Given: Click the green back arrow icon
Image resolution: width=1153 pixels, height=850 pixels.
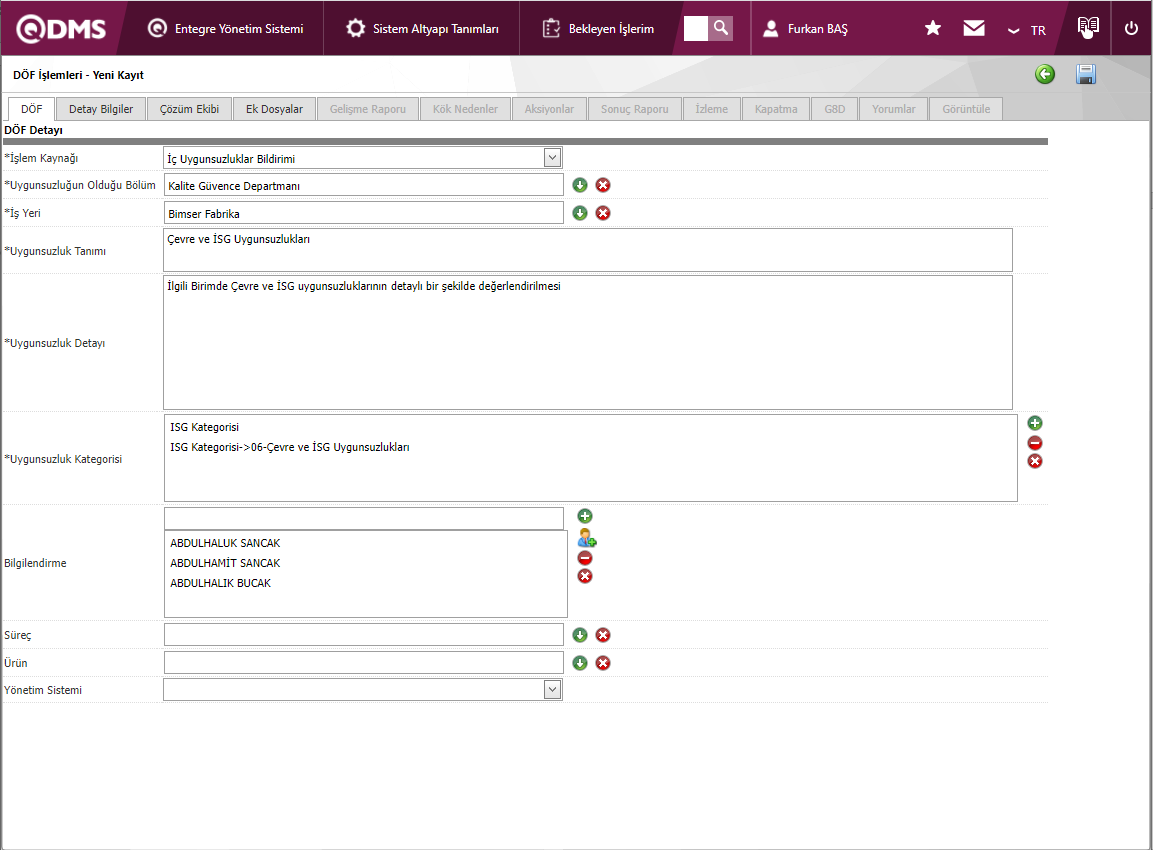Looking at the screenshot, I should [1045, 74].
